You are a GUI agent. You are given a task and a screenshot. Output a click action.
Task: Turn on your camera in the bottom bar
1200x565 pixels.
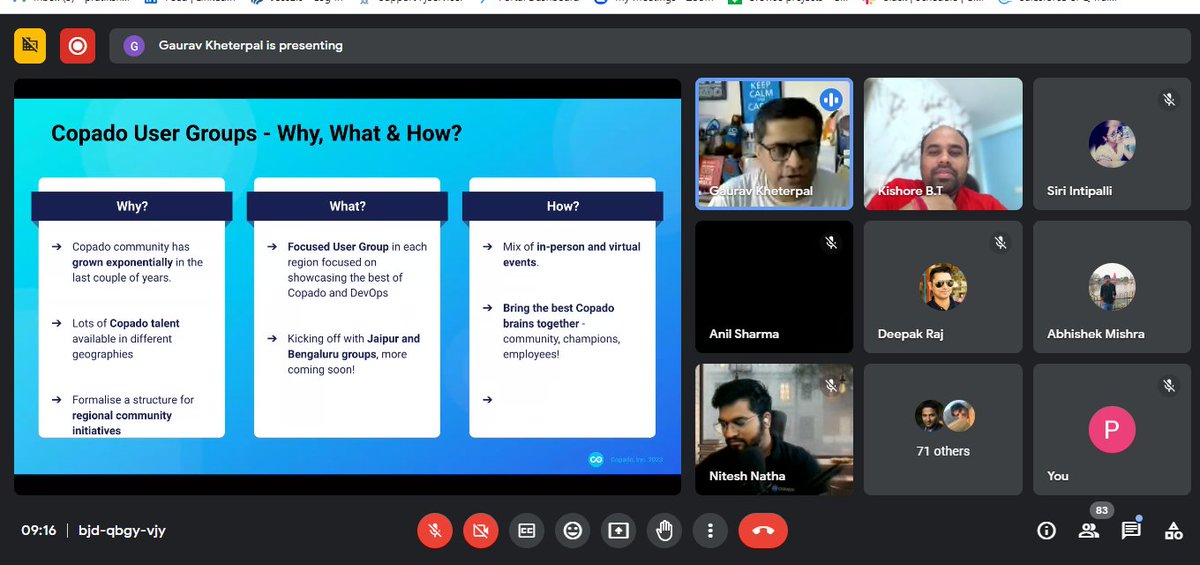coord(481,531)
